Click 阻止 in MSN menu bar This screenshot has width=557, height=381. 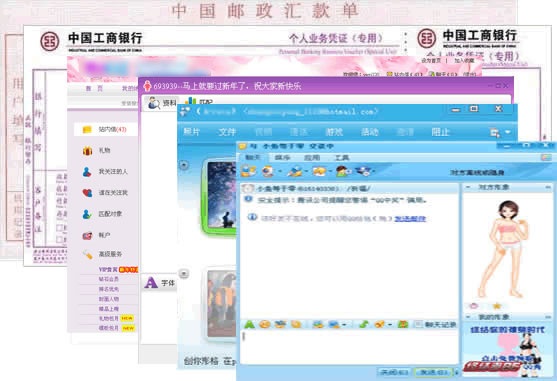[x=440, y=132]
